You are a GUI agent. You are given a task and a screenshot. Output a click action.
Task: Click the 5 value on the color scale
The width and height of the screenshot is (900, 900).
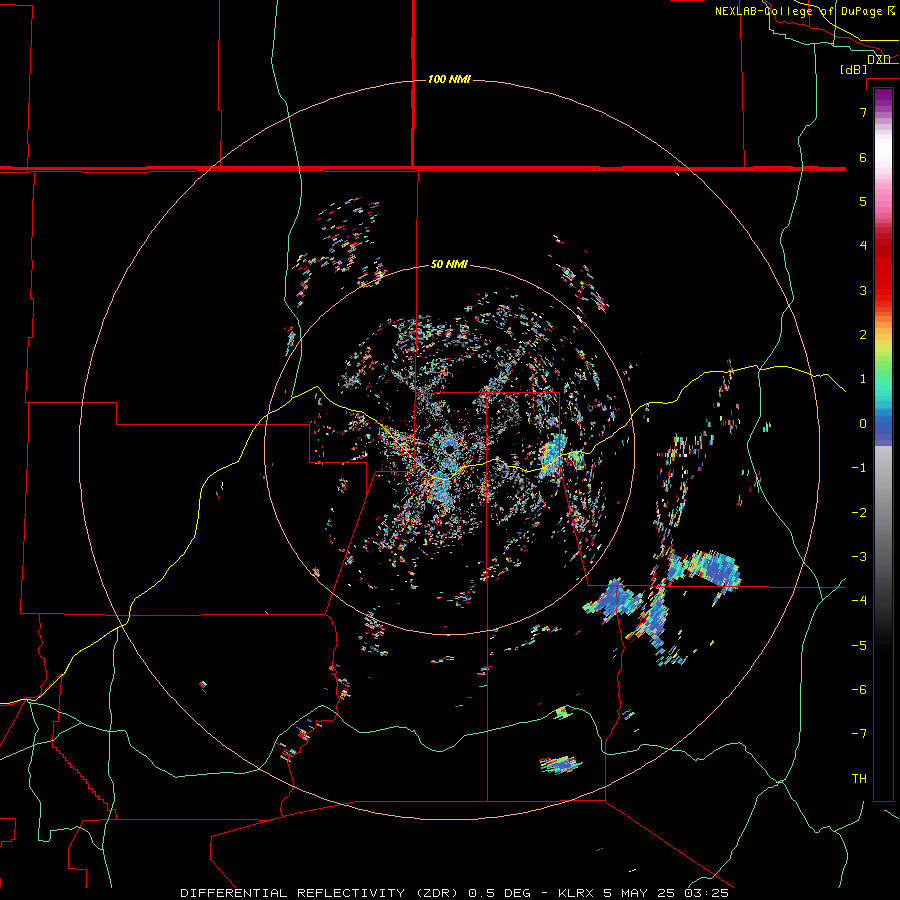click(863, 201)
